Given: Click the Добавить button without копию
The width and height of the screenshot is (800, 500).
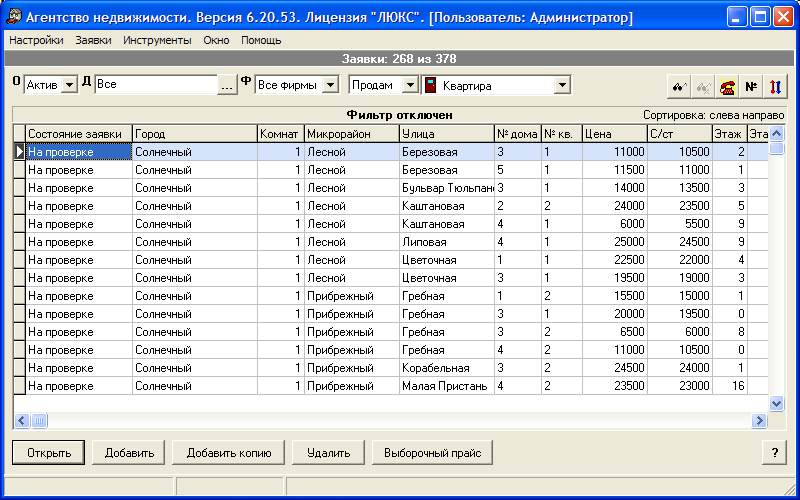Looking at the screenshot, I should [129, 453].
